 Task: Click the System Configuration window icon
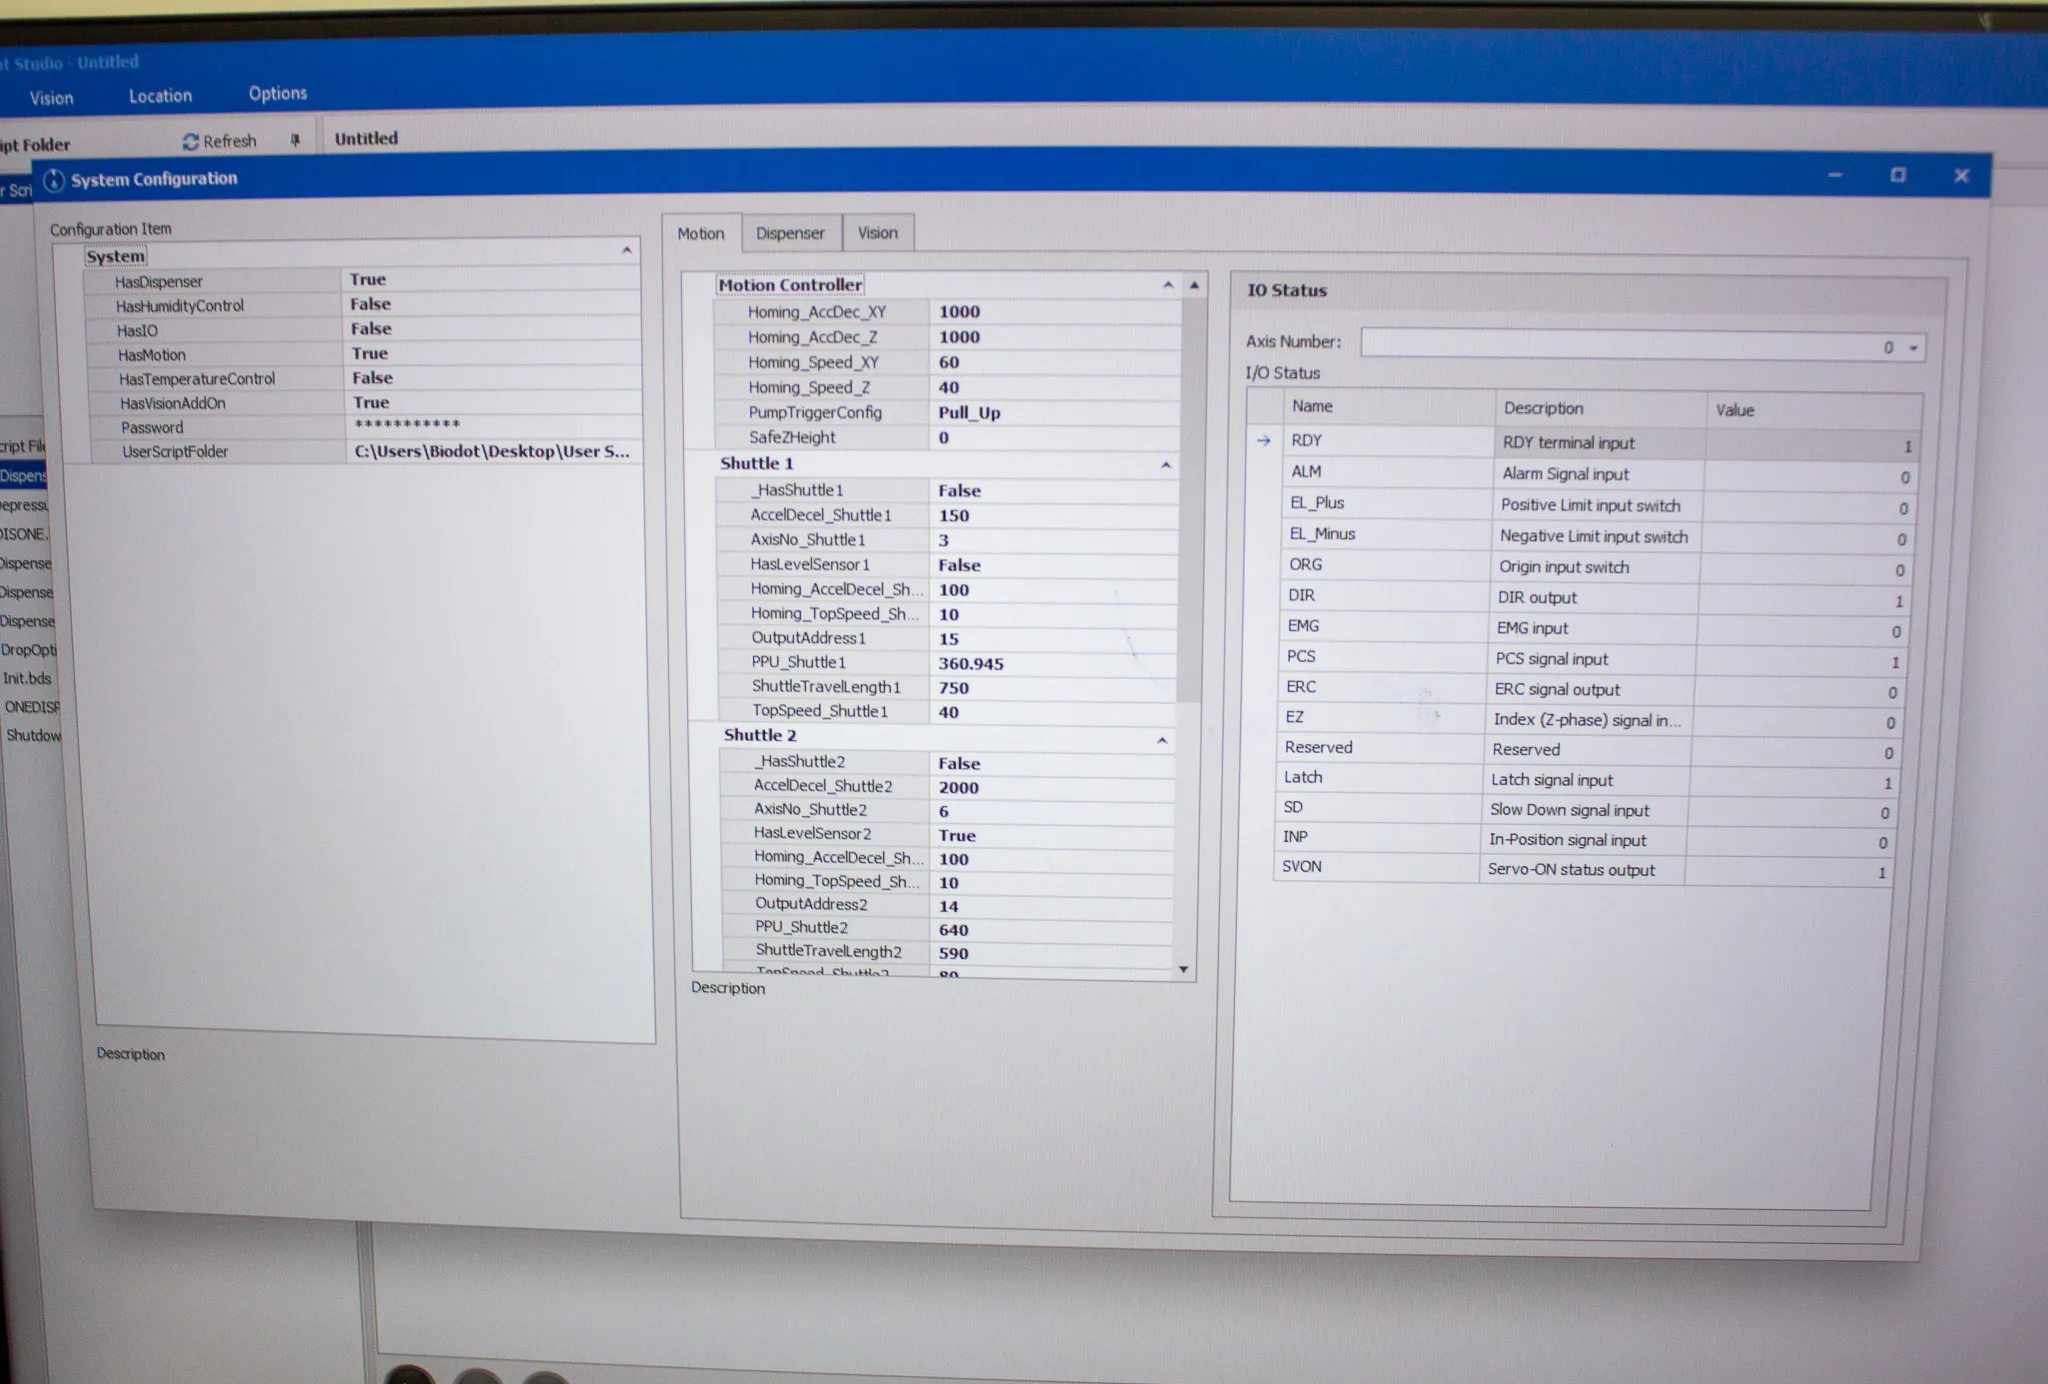tap(54, 180)
